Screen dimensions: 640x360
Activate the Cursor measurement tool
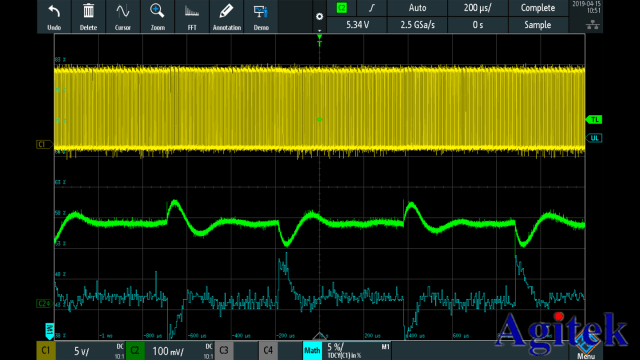pyautogui.click(x=122, y=16)
